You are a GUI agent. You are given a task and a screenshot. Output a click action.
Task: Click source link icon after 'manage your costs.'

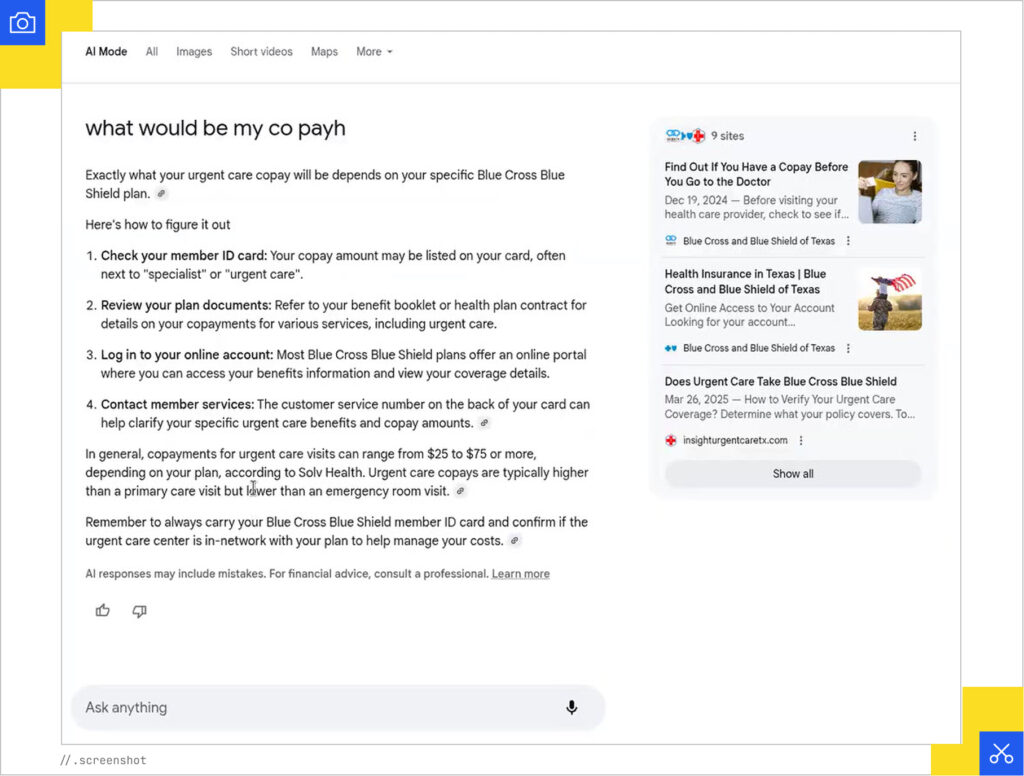514,541
